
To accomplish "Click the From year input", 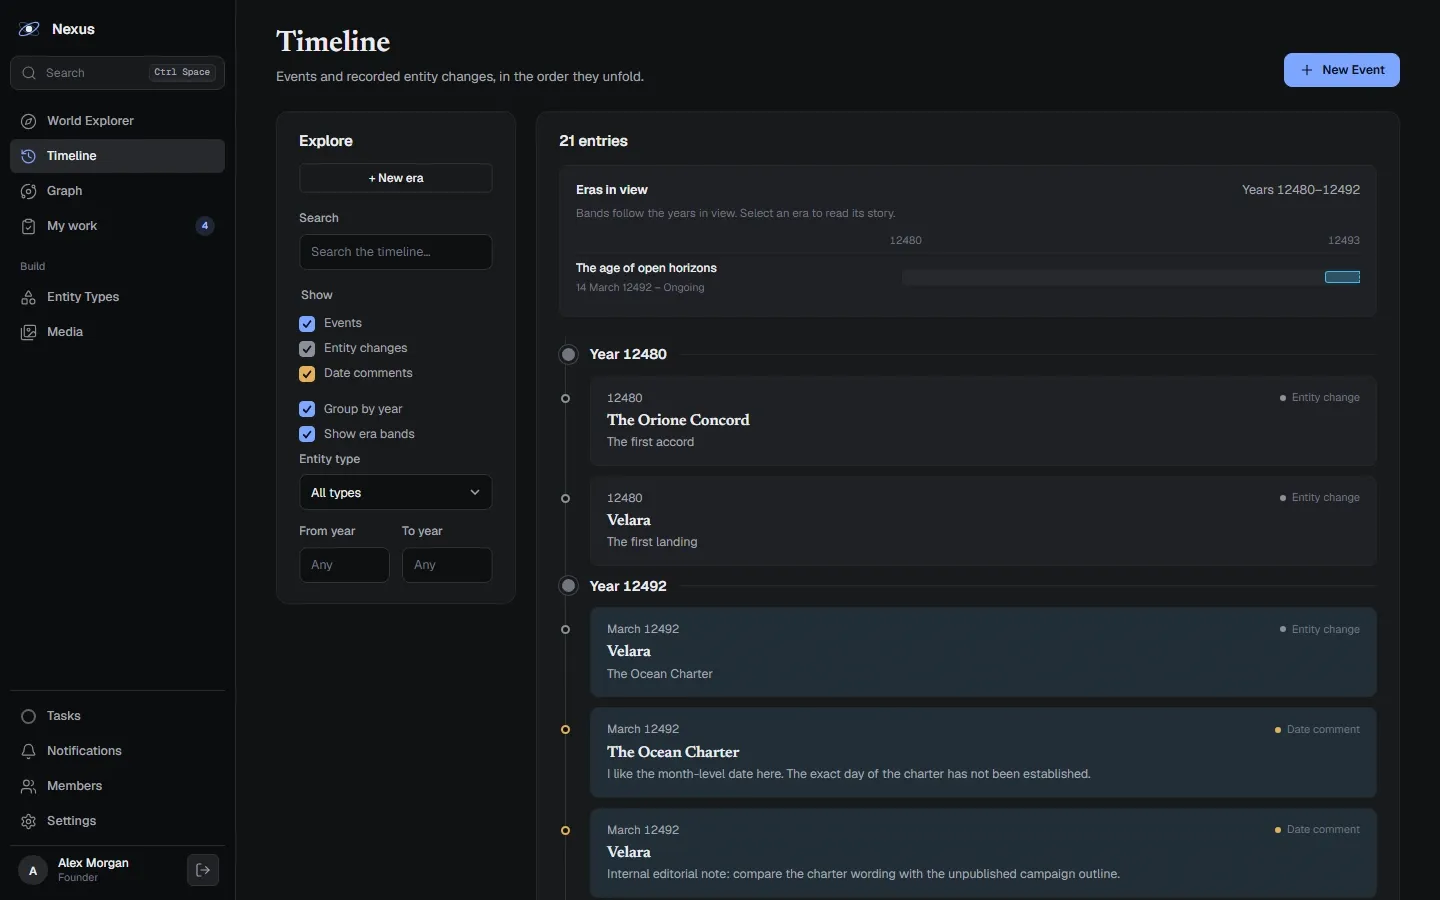I will [344, 565].
